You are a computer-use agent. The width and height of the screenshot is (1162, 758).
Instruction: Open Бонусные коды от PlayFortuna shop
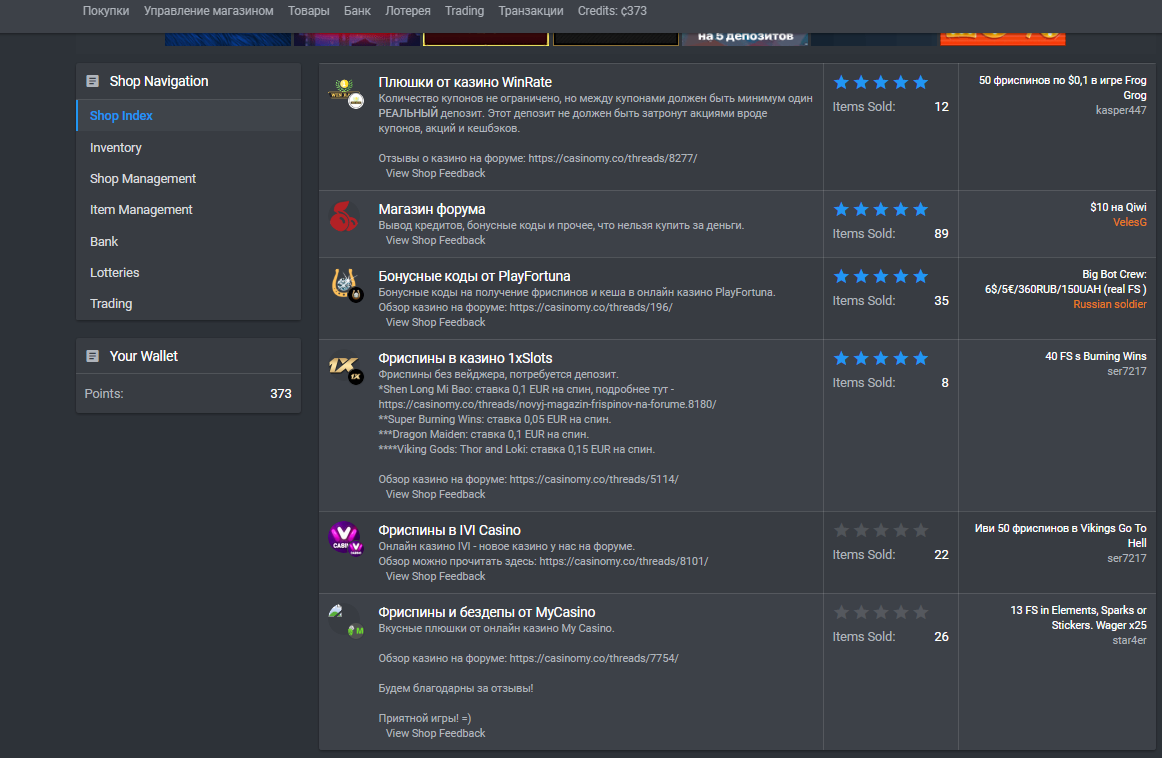point(474,276)
